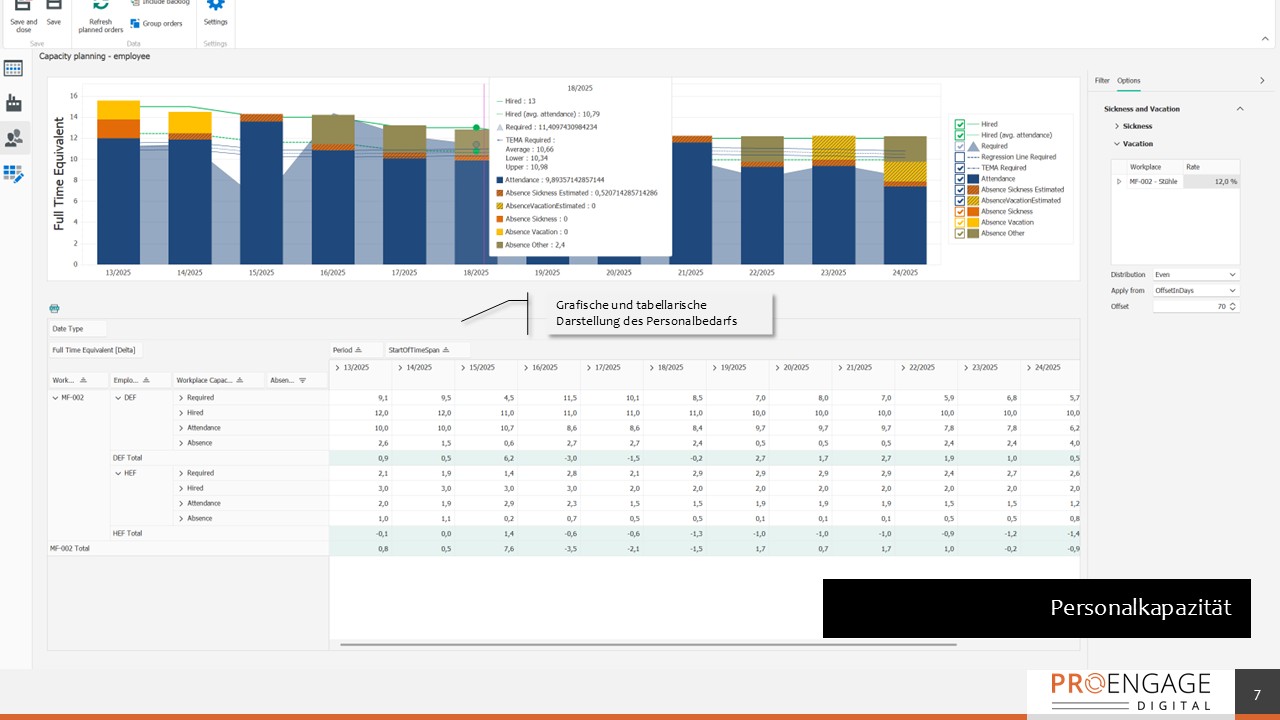
Task: Toggle the Absence Vacation legend checkbox
Action: (x=960, y=222)
